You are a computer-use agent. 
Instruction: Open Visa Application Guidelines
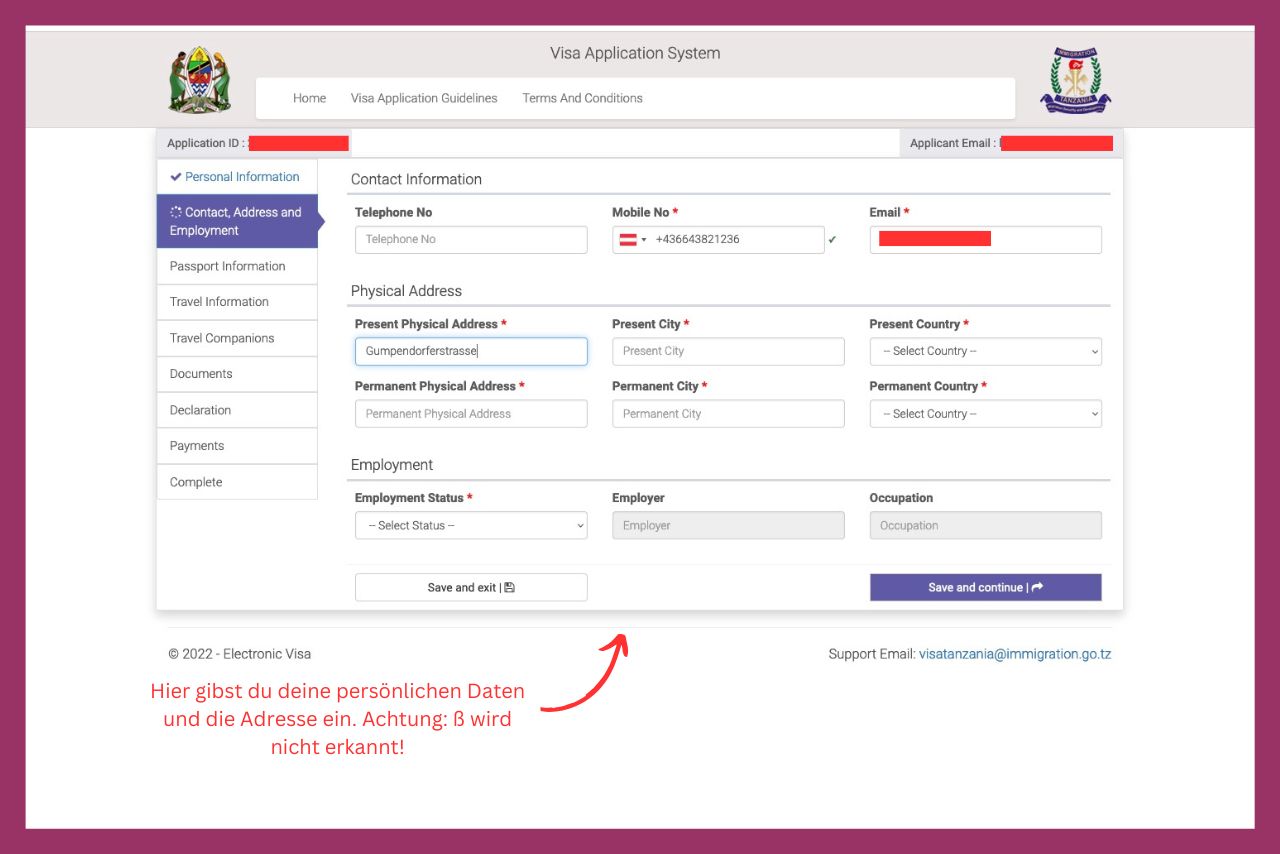tap(424, 98)
